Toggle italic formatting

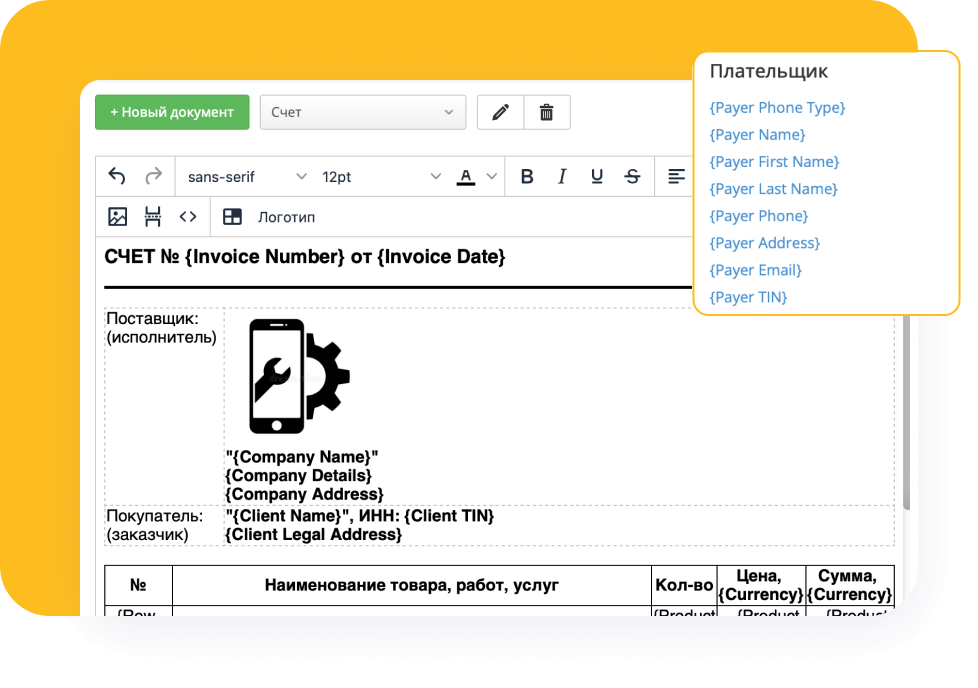pyautogui.click(x=562, y=177)
